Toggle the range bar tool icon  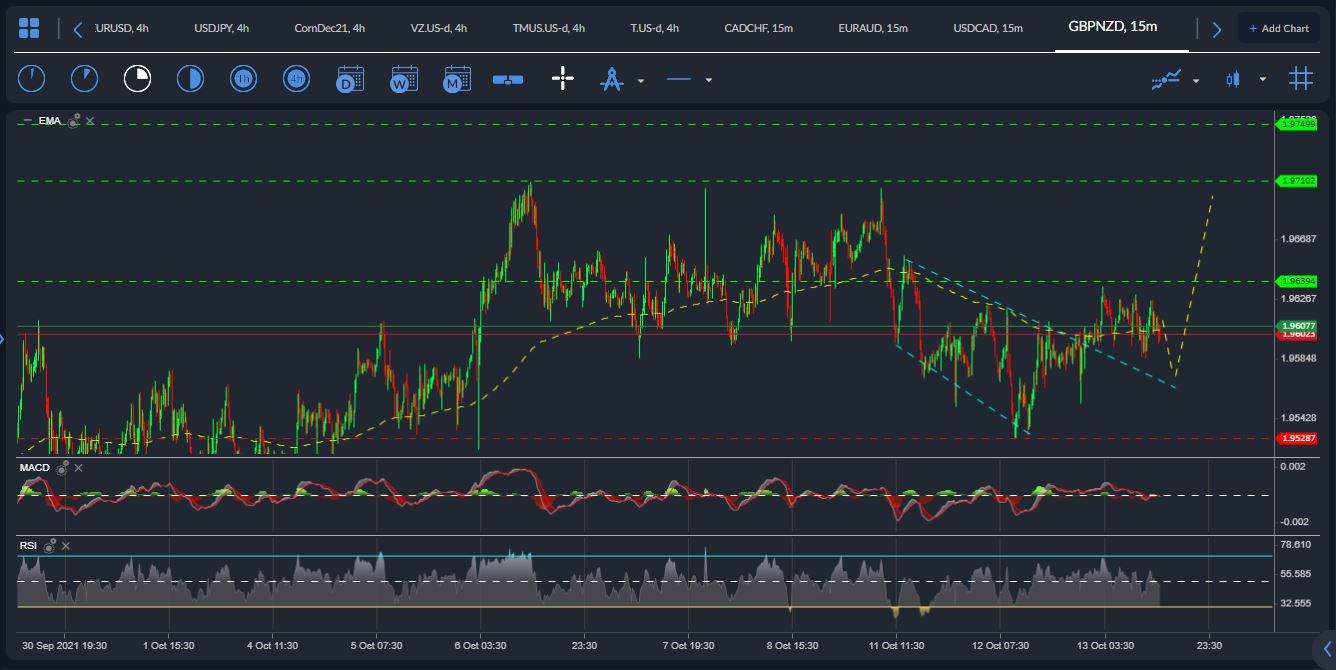(507, 78)
